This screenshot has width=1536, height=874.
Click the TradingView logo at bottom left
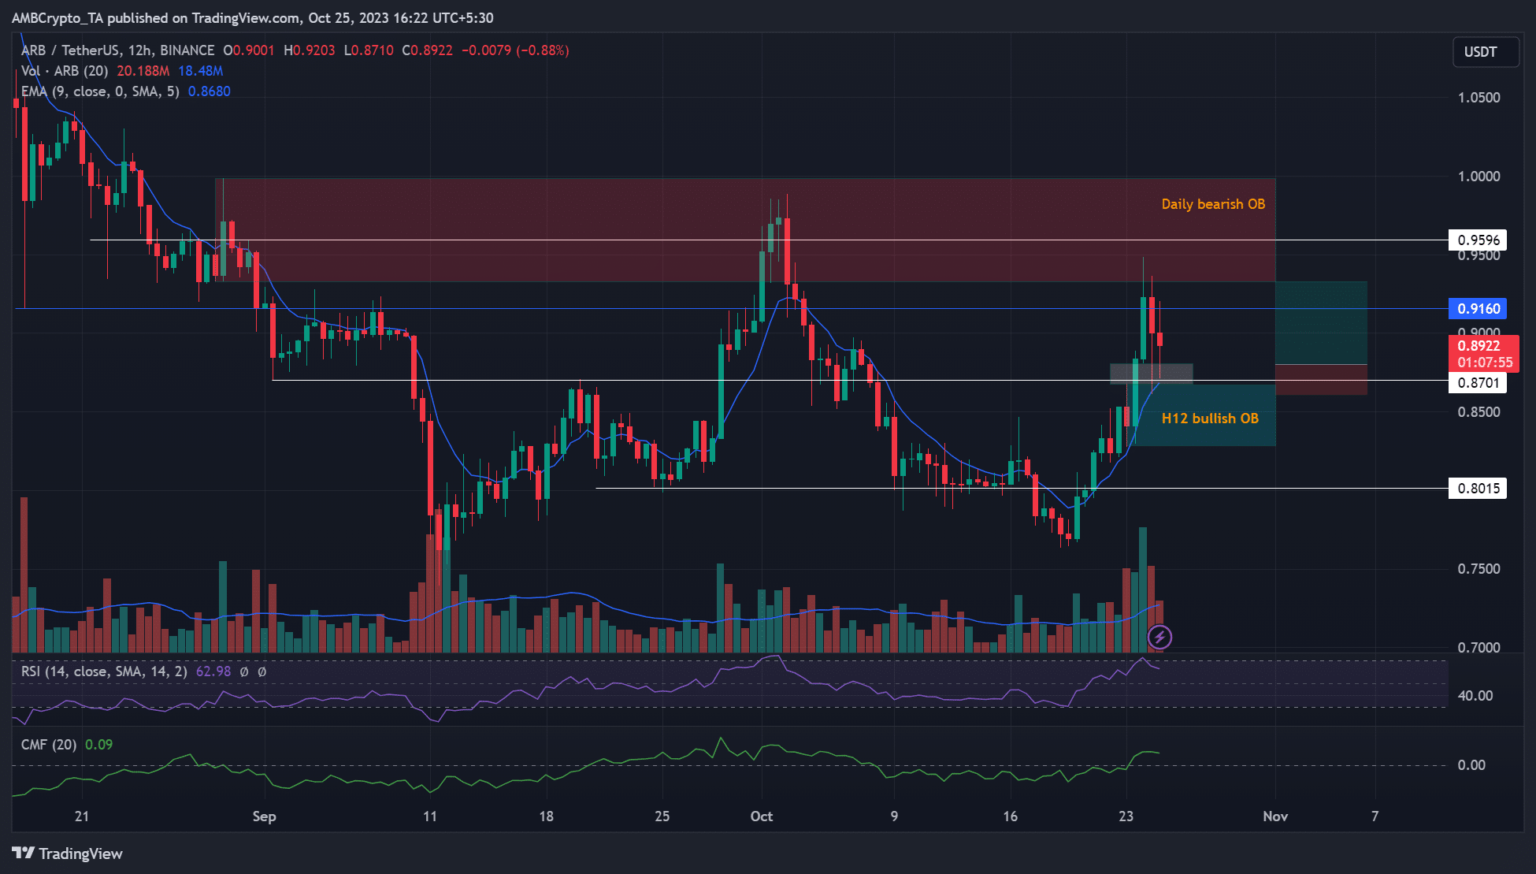pos(67,853)
